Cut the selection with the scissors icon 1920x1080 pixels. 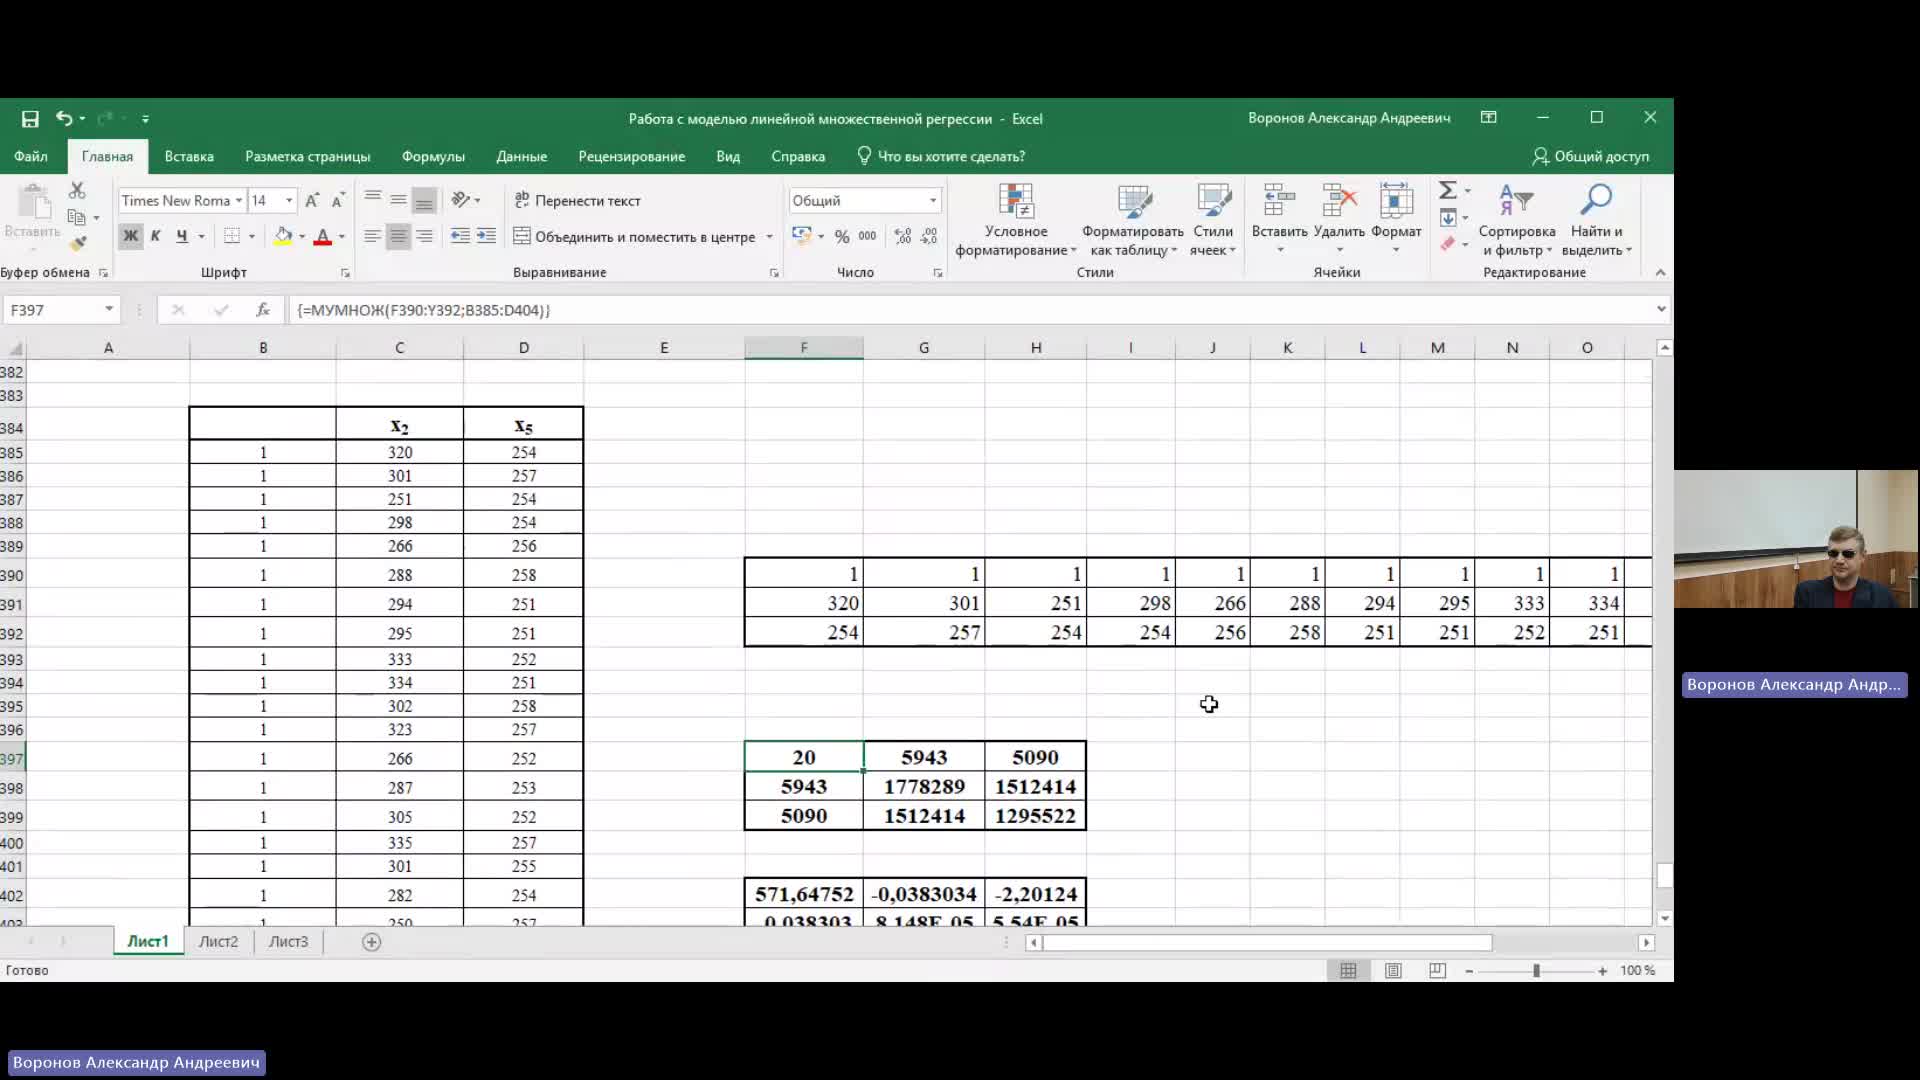(77, 190)
